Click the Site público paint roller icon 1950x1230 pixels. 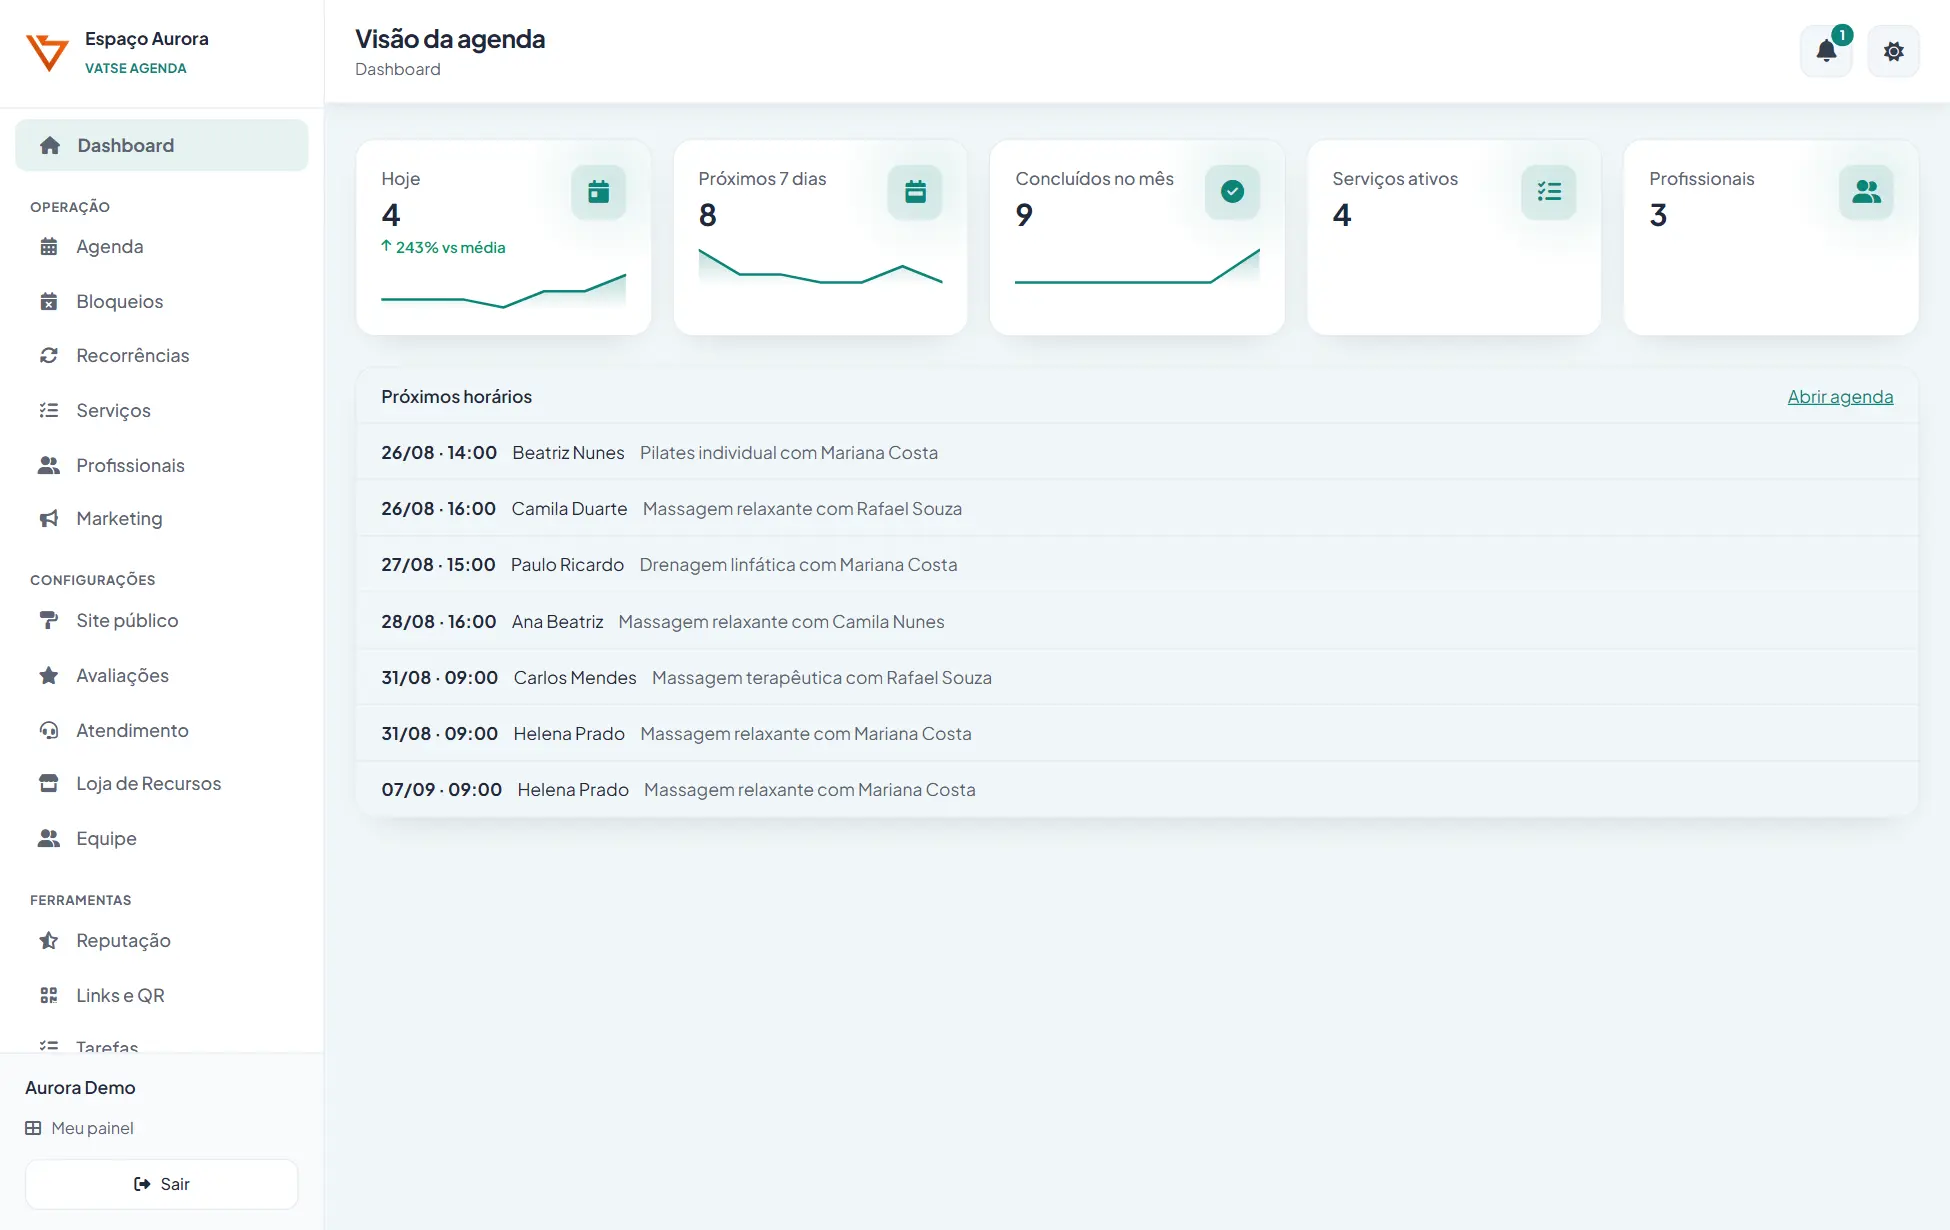pyautogui.click(x=49, y=621)
